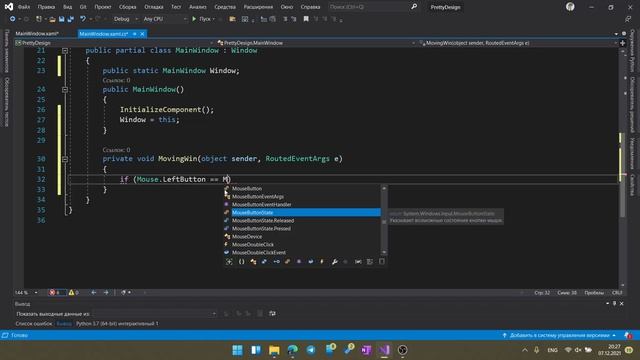
Task: Open the output source dropdown
Action: (155, 314)
